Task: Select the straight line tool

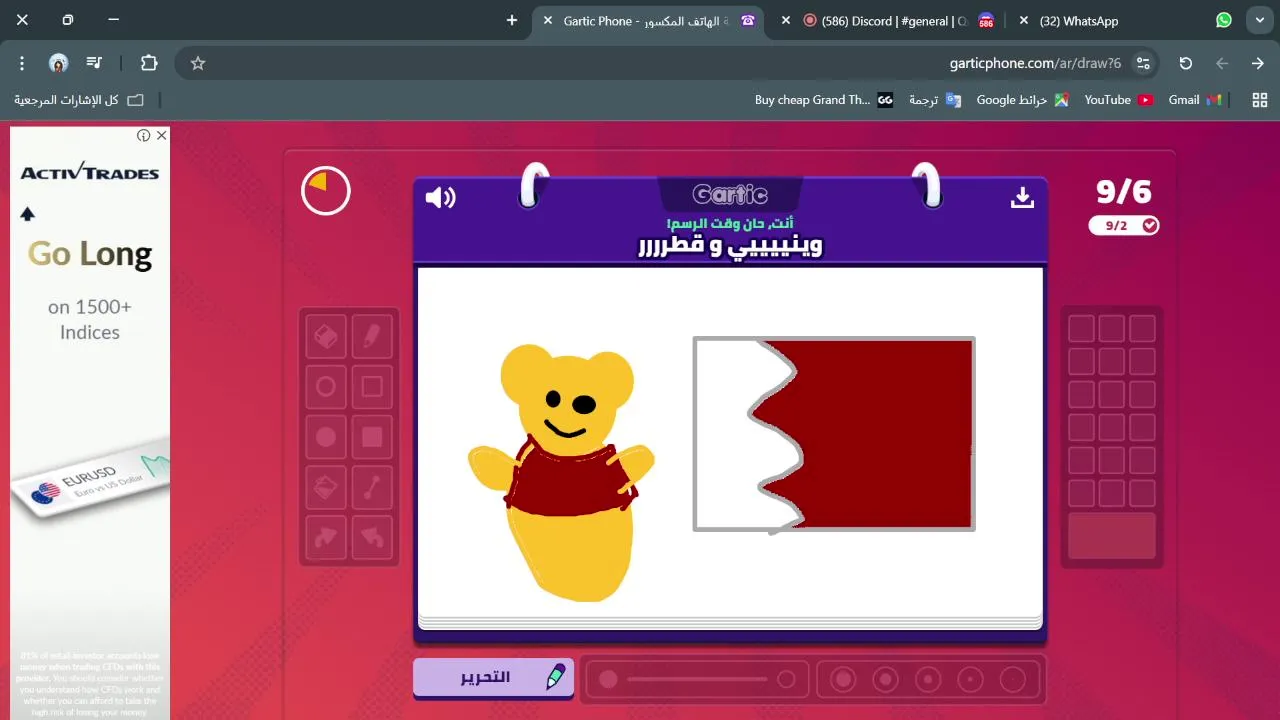Action: coord(372,487)
